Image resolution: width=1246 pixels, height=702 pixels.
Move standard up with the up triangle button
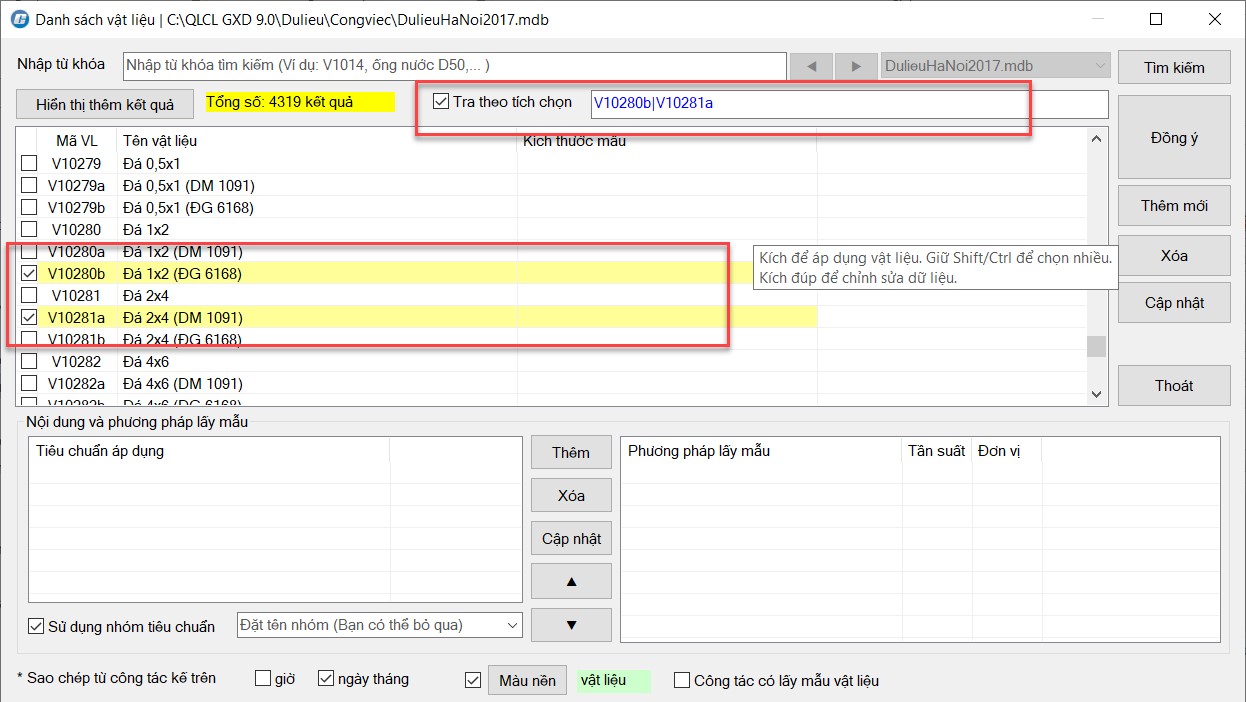click(x=571, y=582)
